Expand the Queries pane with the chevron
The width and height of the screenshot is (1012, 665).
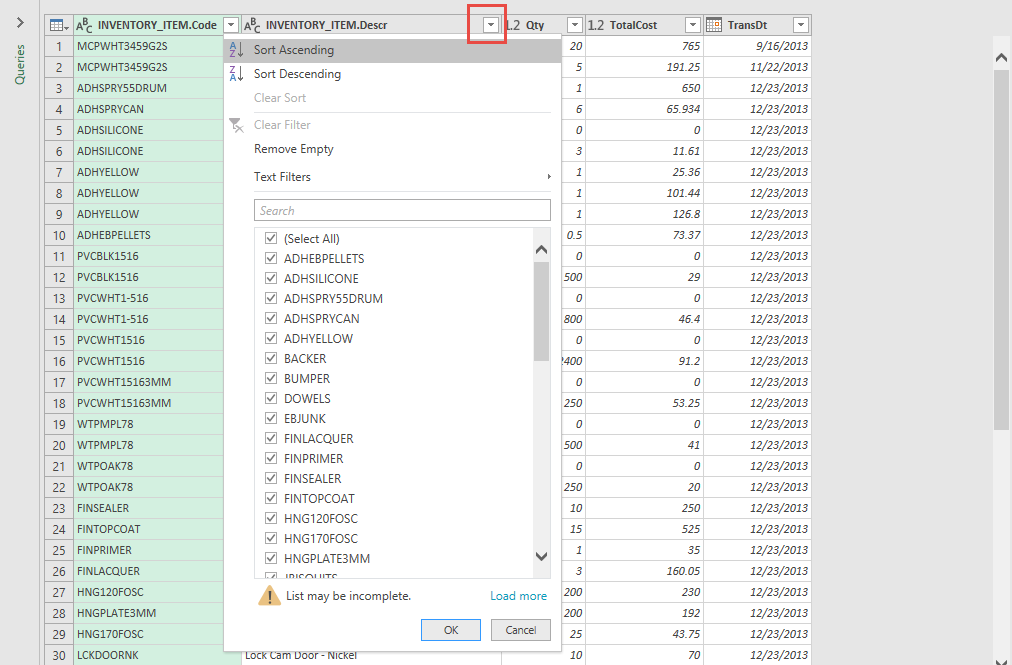click(20, 22)
